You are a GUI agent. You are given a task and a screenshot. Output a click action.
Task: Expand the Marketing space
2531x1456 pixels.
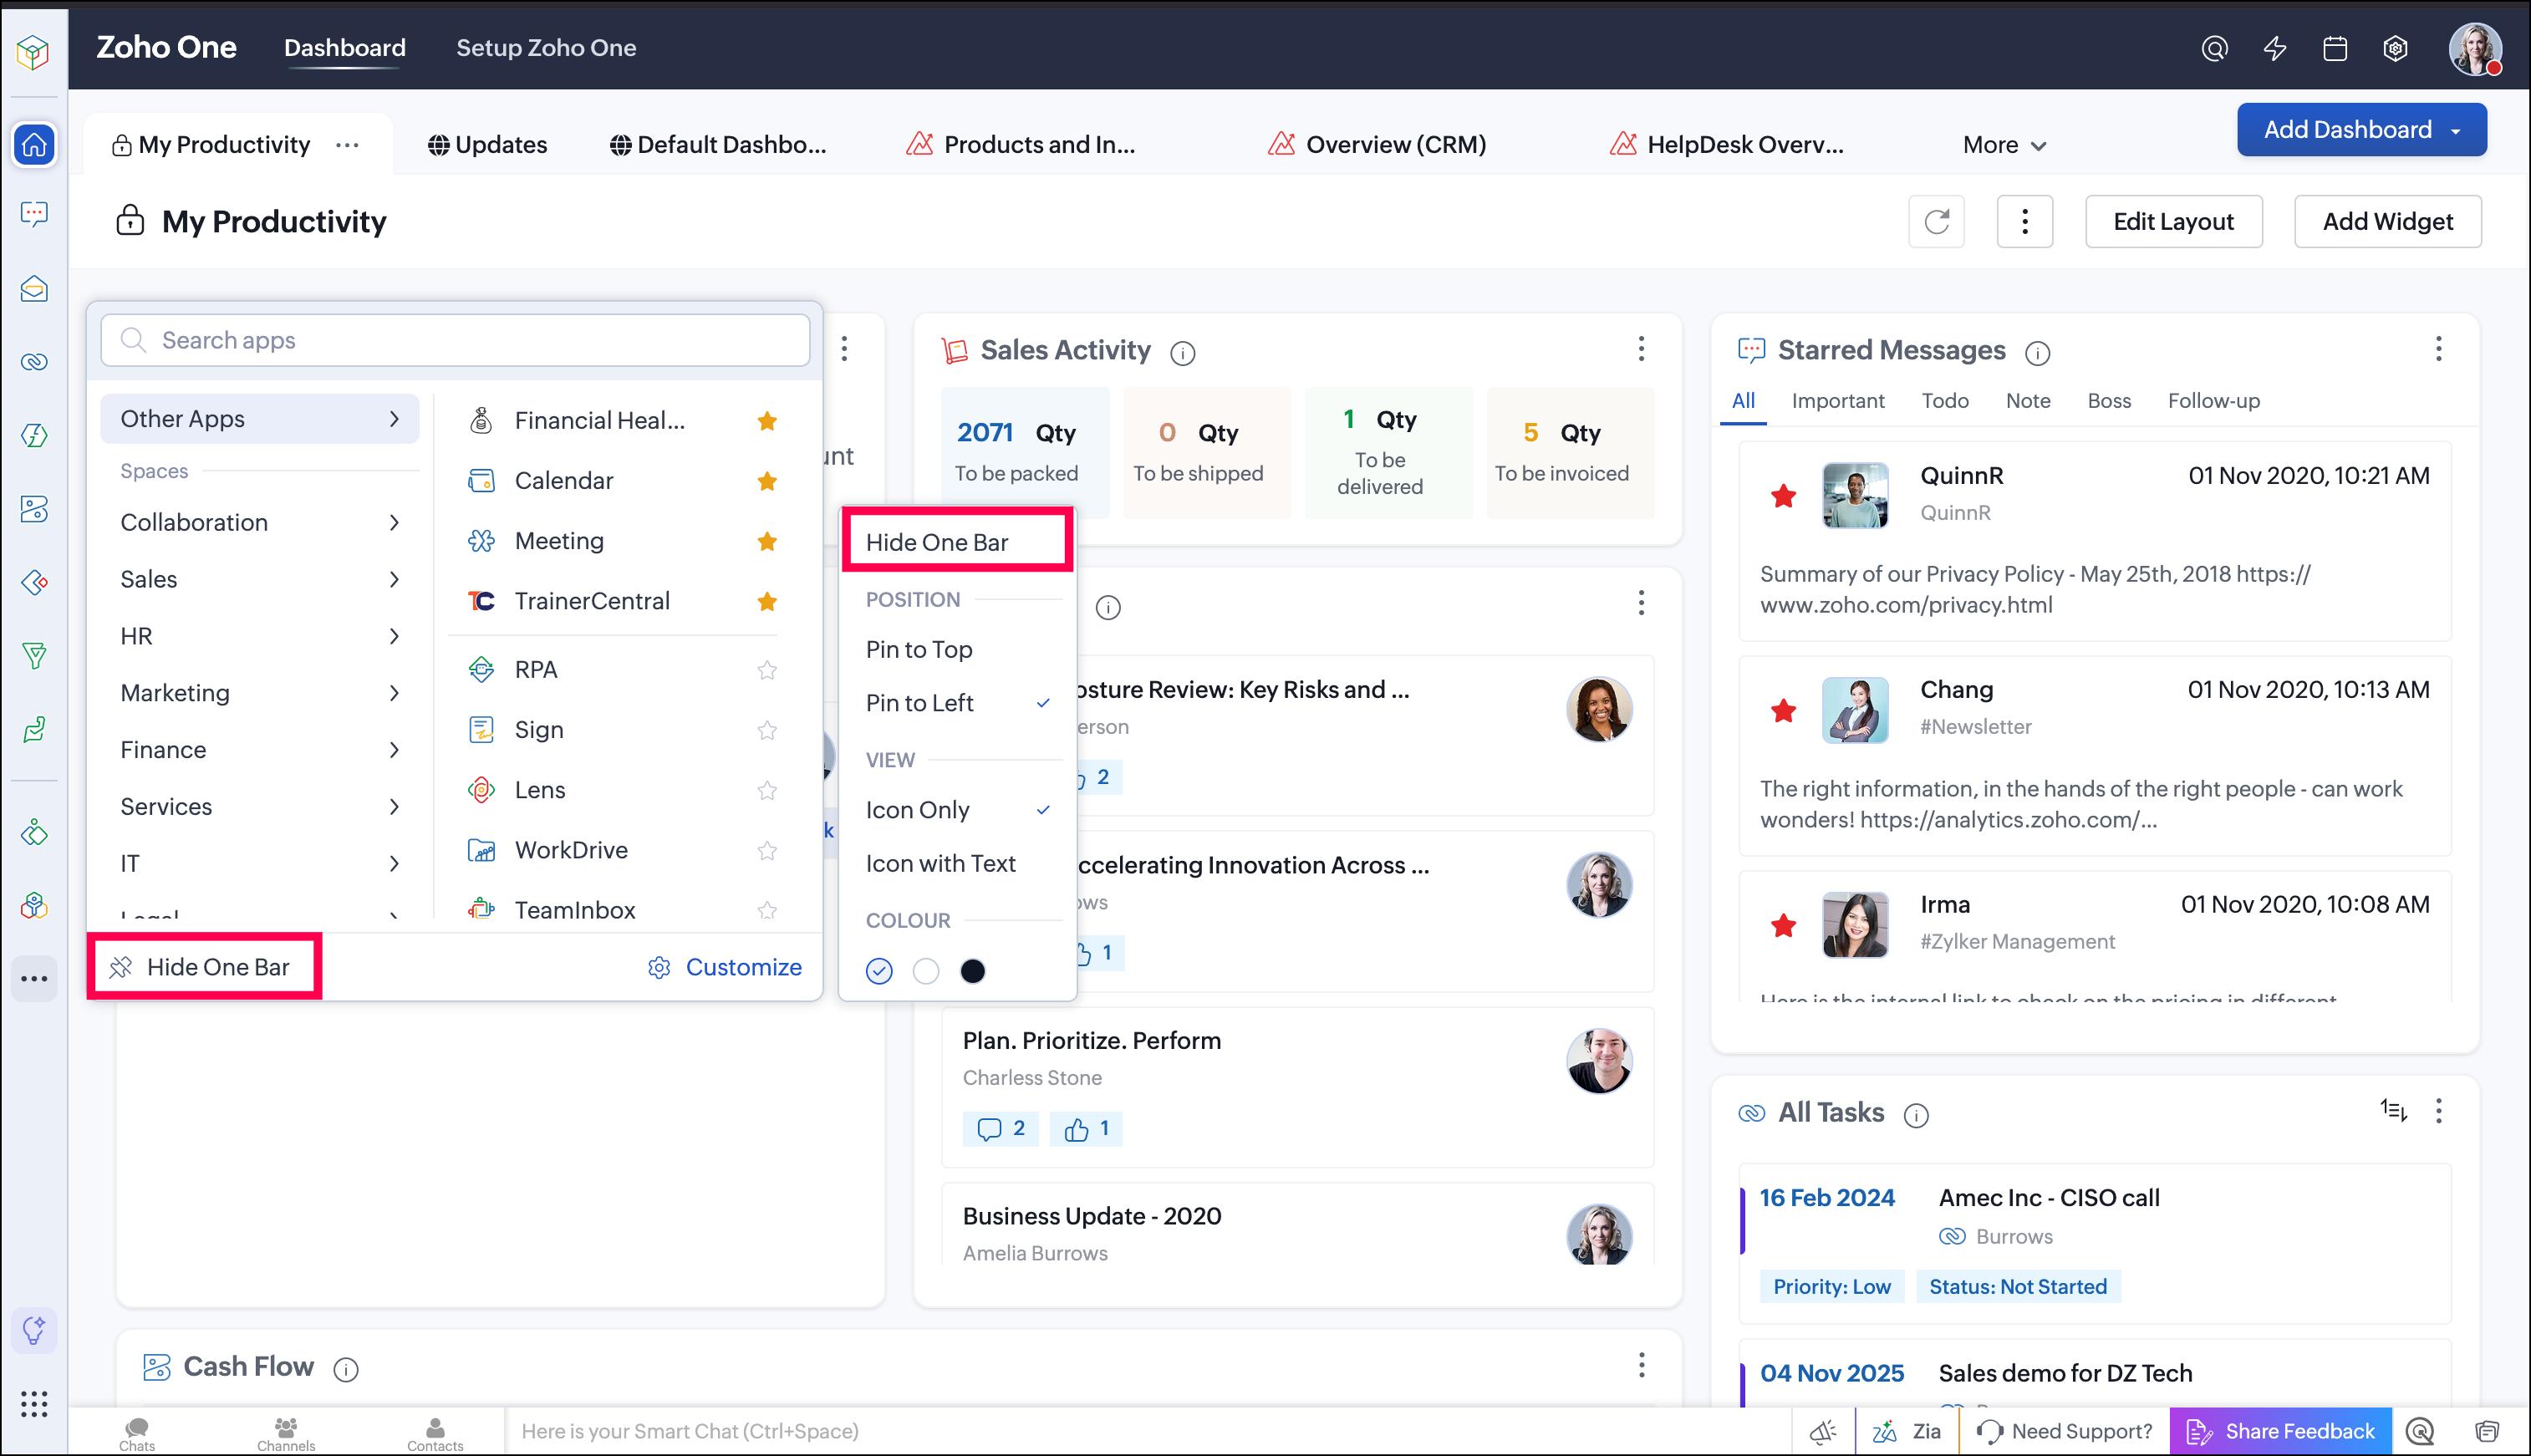point(260,694)
